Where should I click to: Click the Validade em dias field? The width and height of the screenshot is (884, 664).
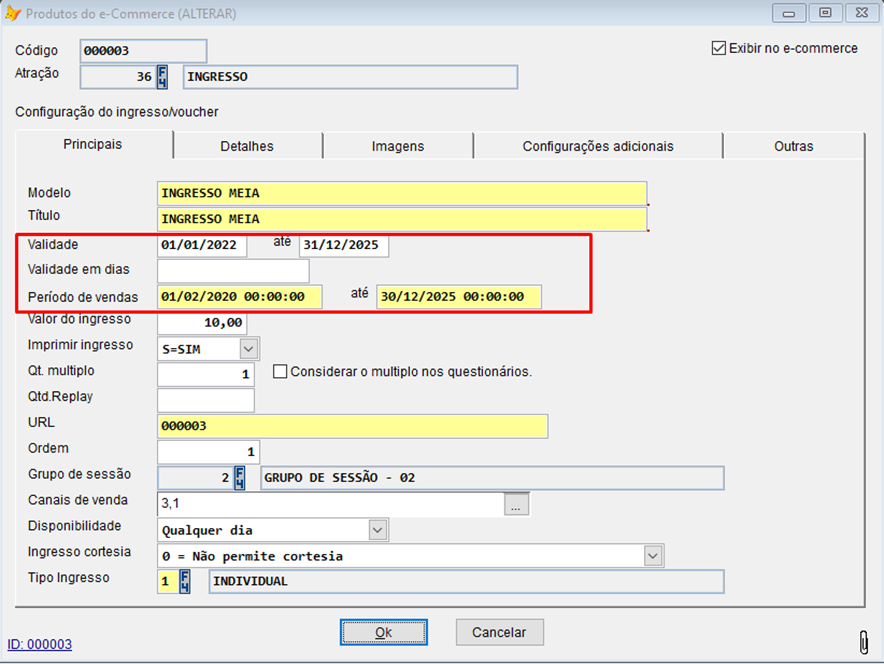[x=233, y=271]
